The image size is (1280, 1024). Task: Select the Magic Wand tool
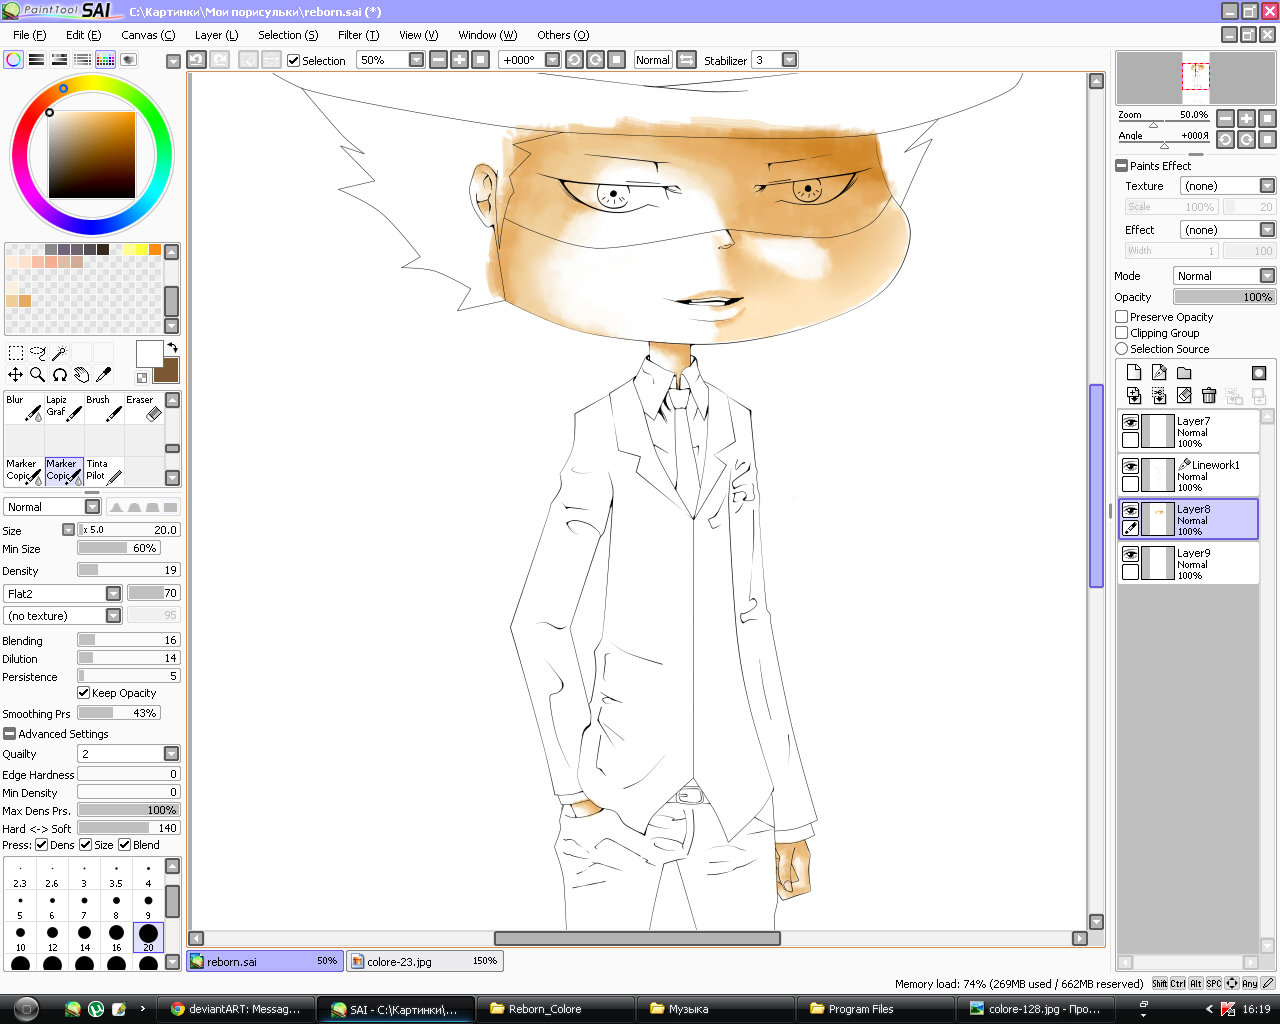[60, 352]
